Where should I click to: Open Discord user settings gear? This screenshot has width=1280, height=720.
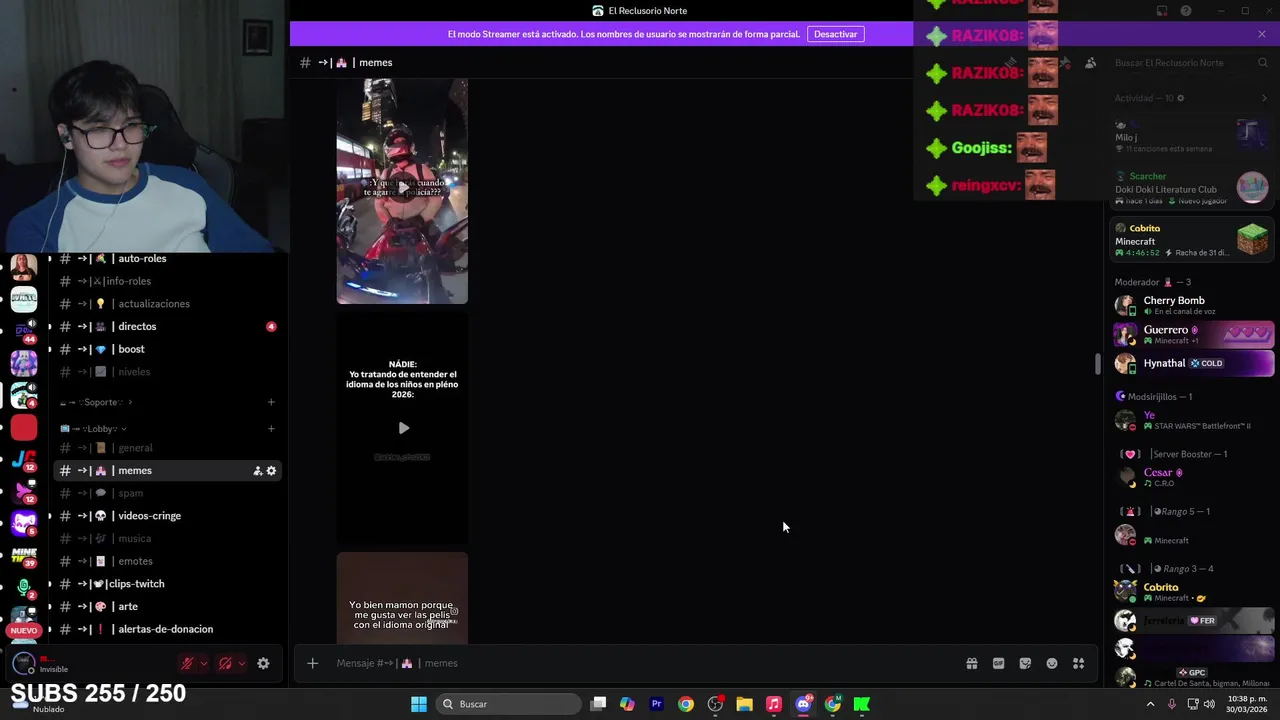[263, 663]
